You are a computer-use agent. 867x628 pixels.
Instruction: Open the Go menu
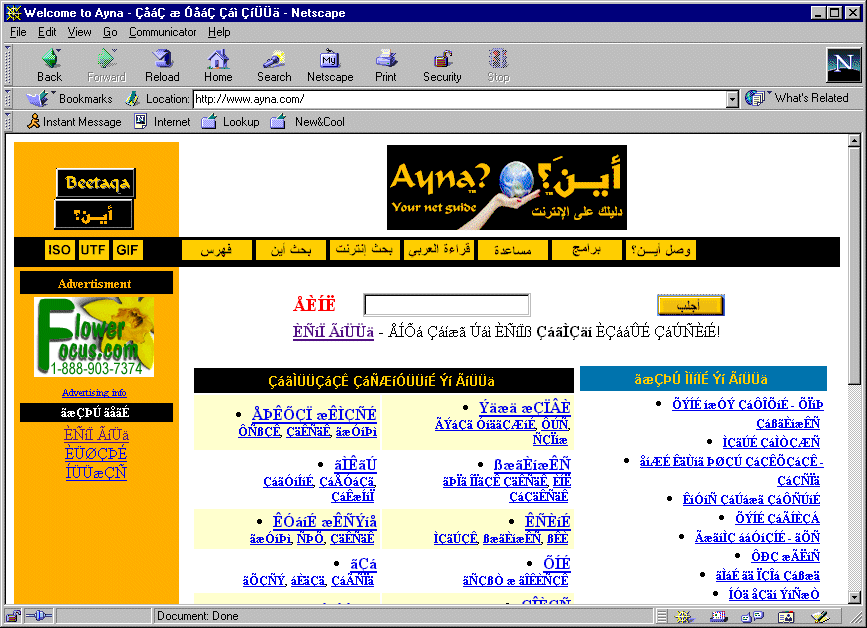pos(110,32)
